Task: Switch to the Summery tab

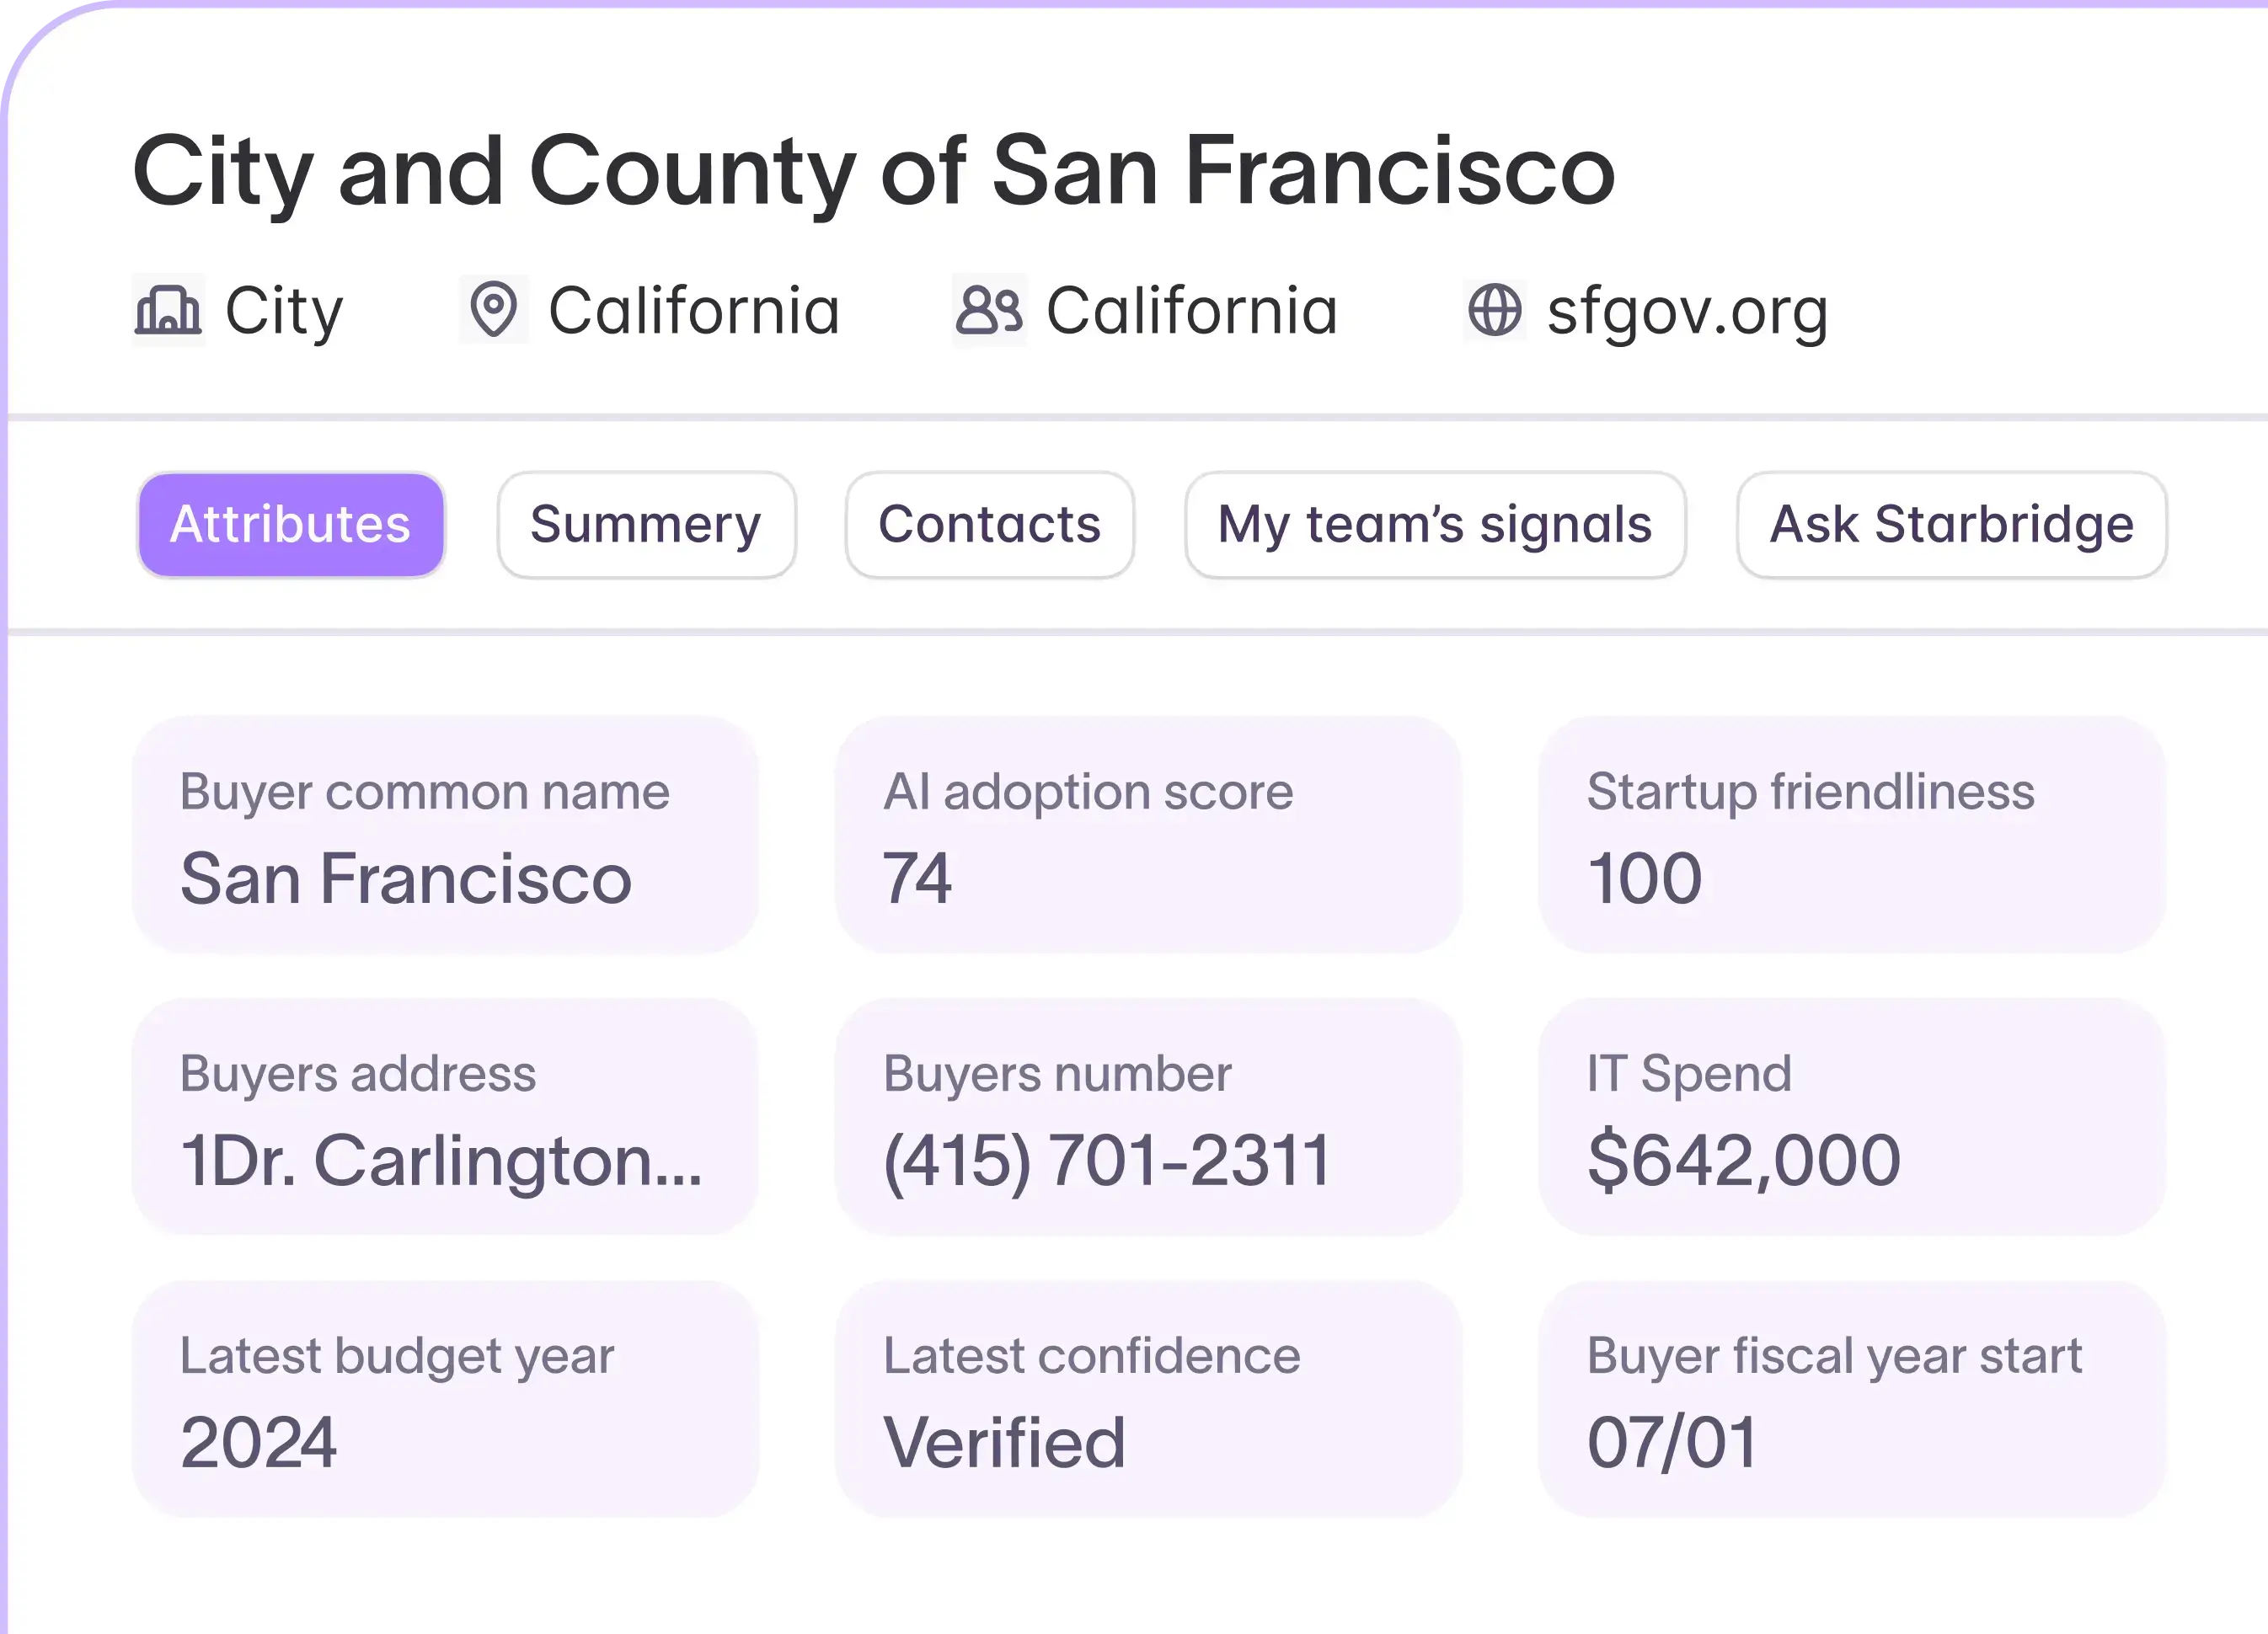Action: [646, 525]
